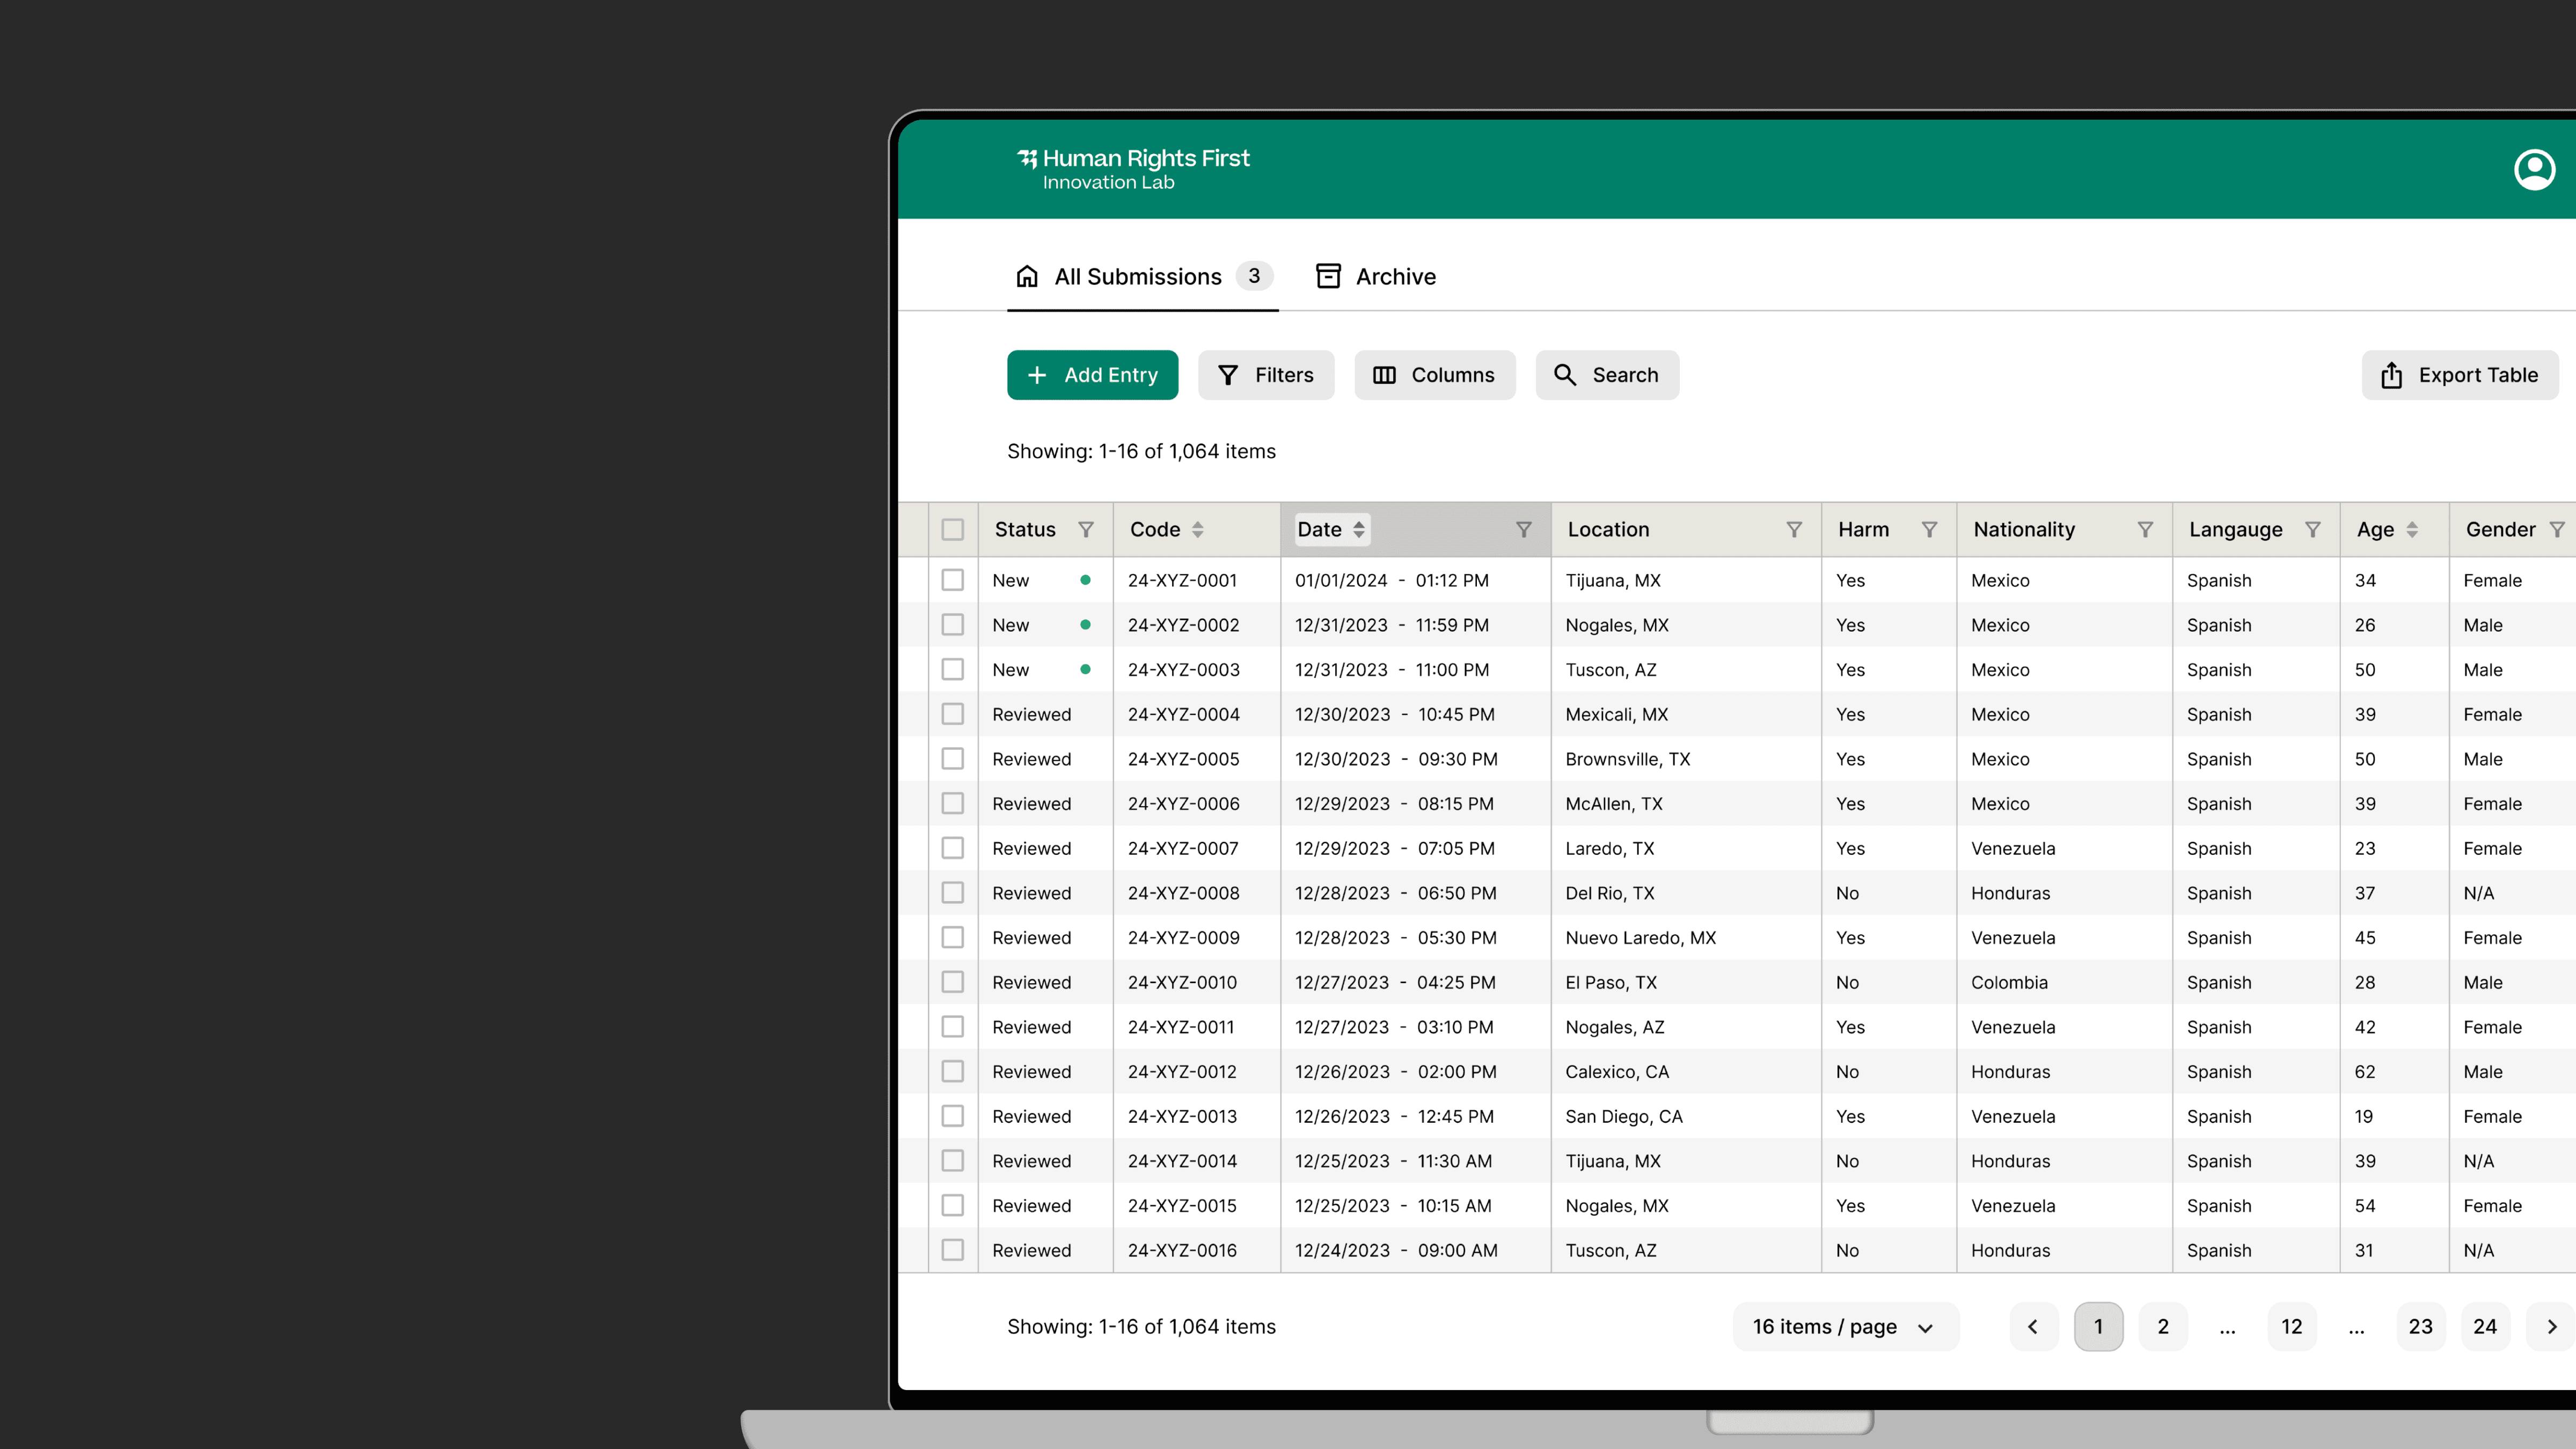Open the Nationality column filter icon
This screenshot has height=1449, width=2576.
[x=2145, y=529]
